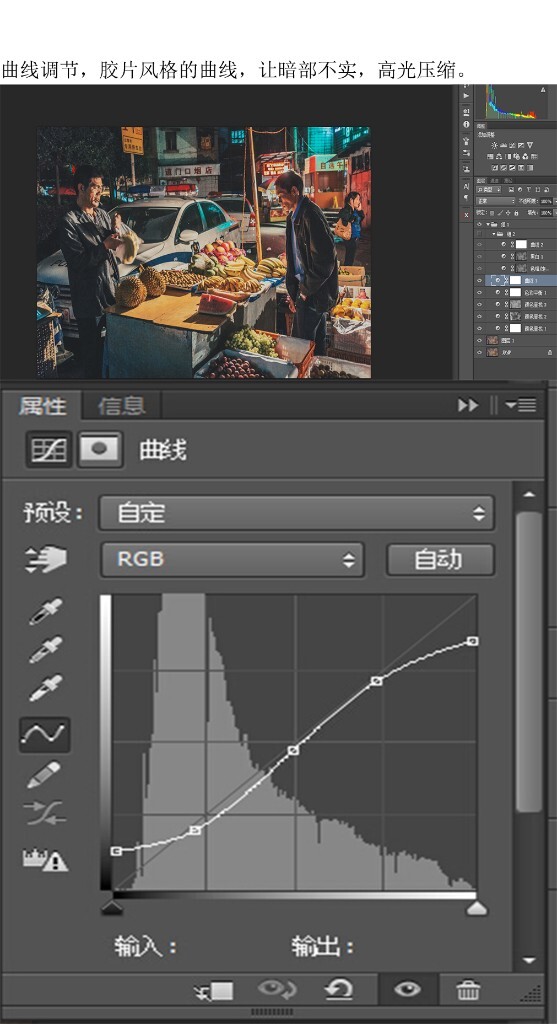Open the RGB channel dropdown
The image size is (557, 1024).
pyautogui.click(x=232, y=560)
